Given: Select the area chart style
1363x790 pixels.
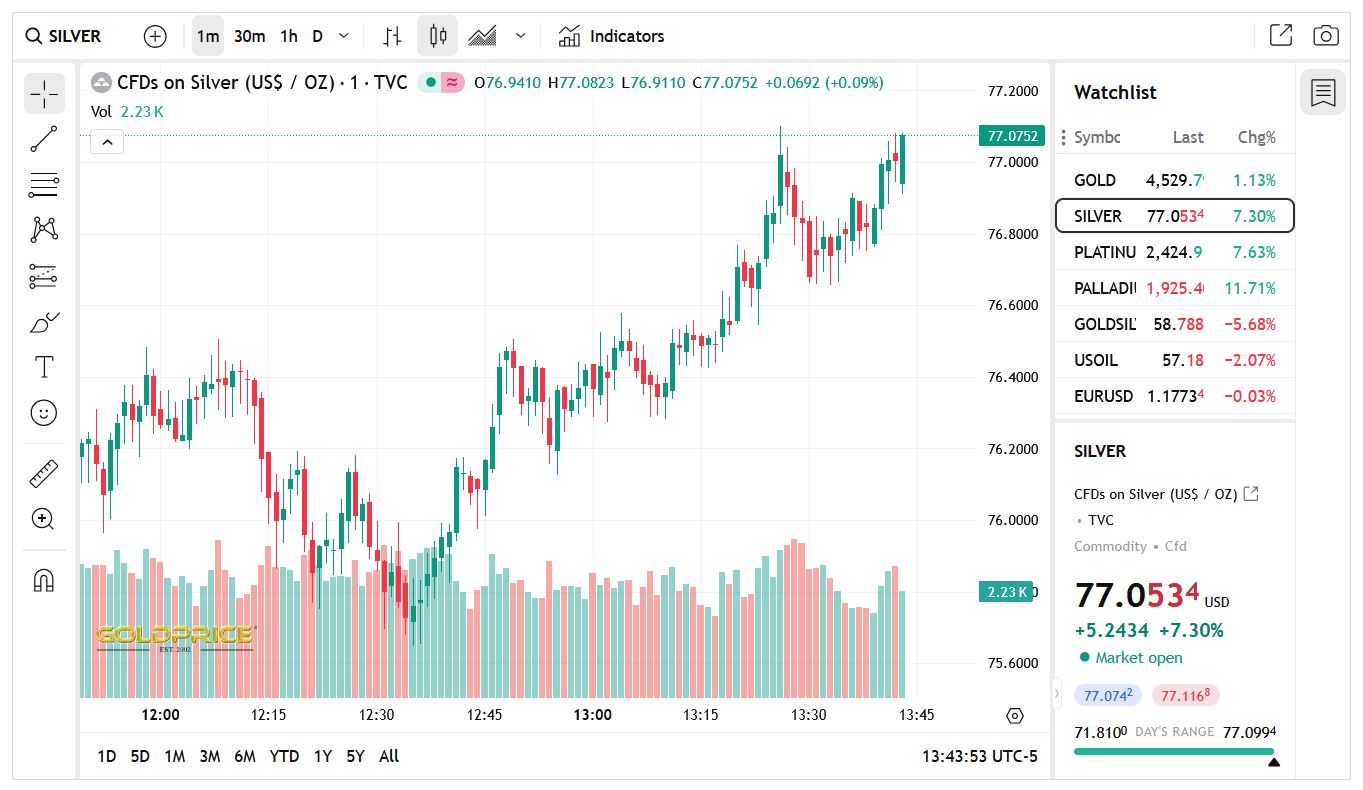Looking at the screenshot, I should [482, 36].
